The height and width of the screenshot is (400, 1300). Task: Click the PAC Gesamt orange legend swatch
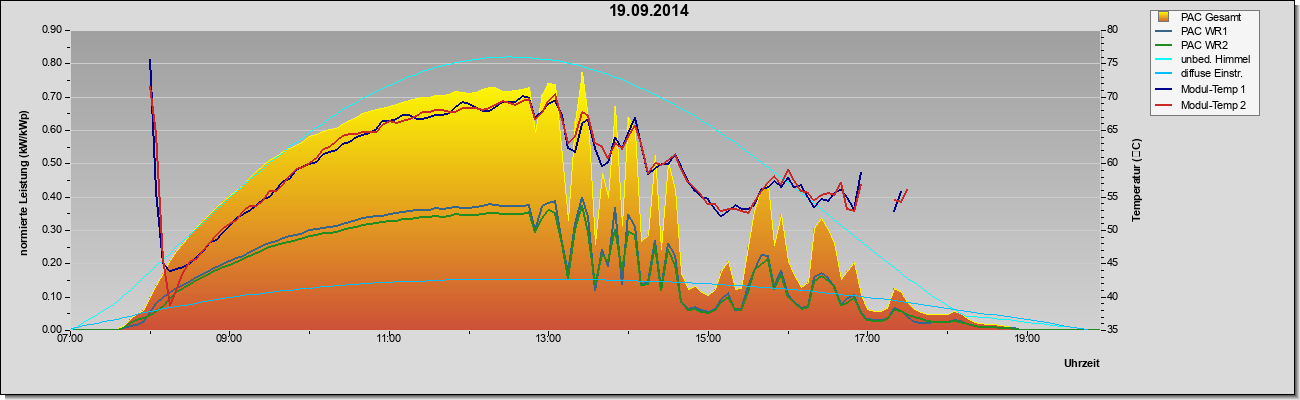pos(1165,17)
